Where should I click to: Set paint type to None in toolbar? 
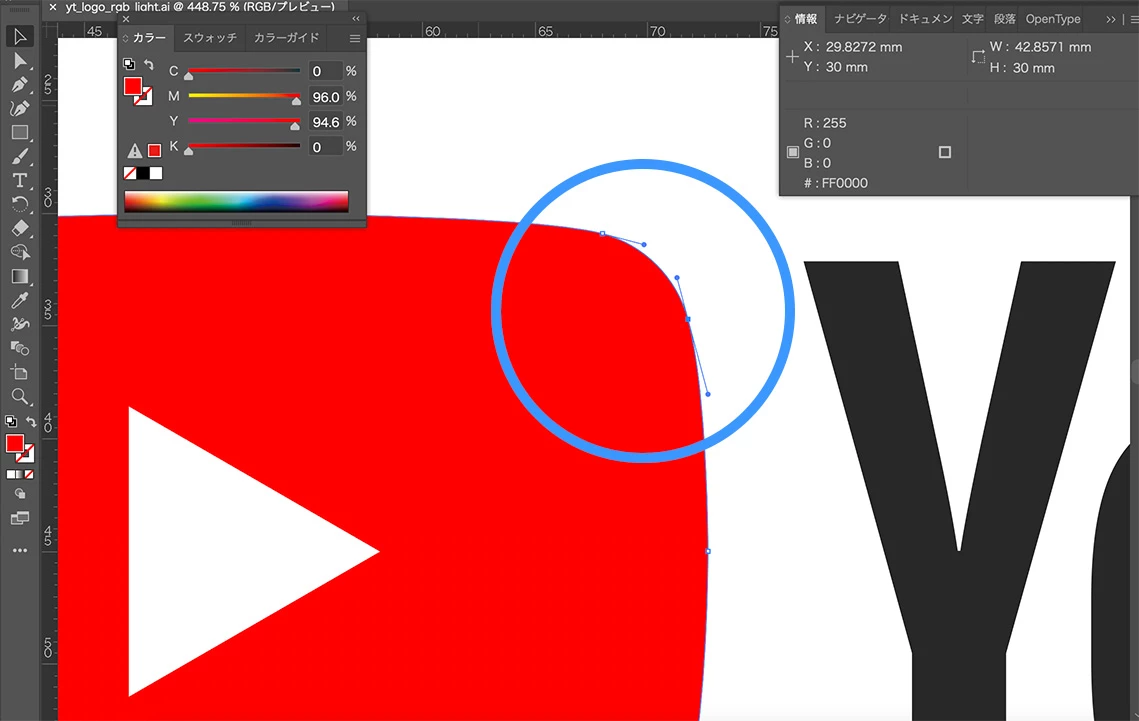tap(29, 474)
